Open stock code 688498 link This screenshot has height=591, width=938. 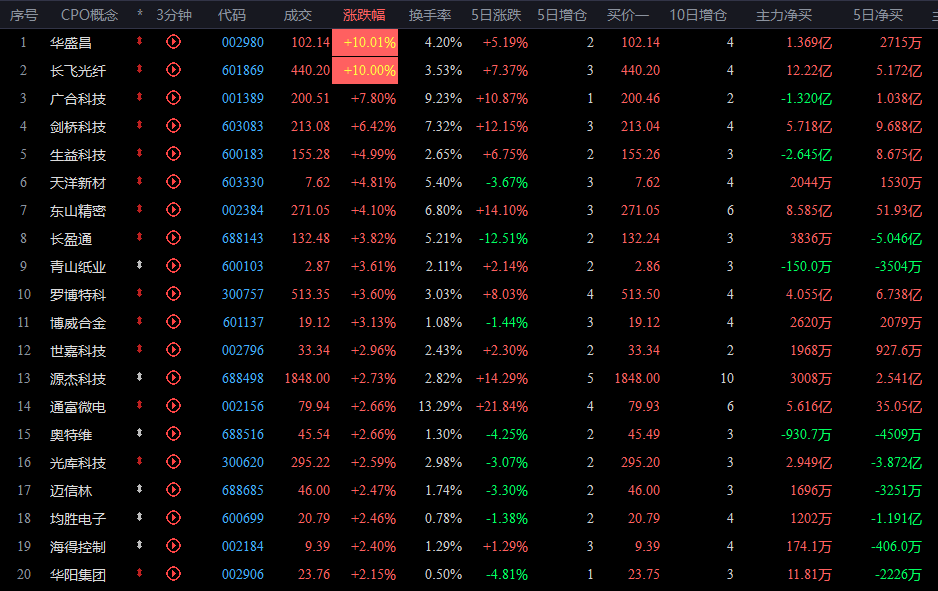[x=243, y=379]
